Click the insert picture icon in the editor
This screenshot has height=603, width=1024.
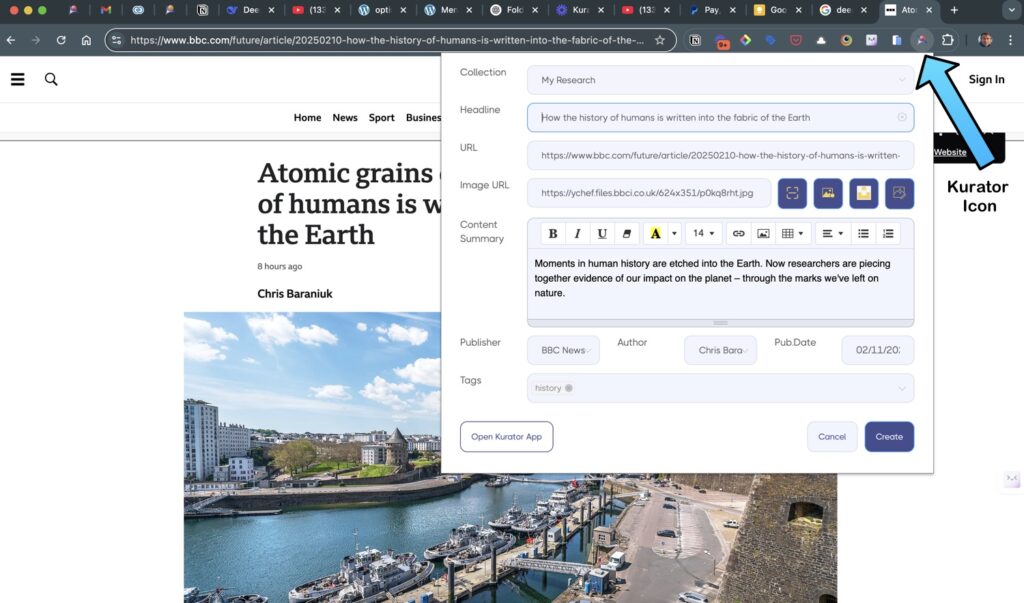pos(763,233)
